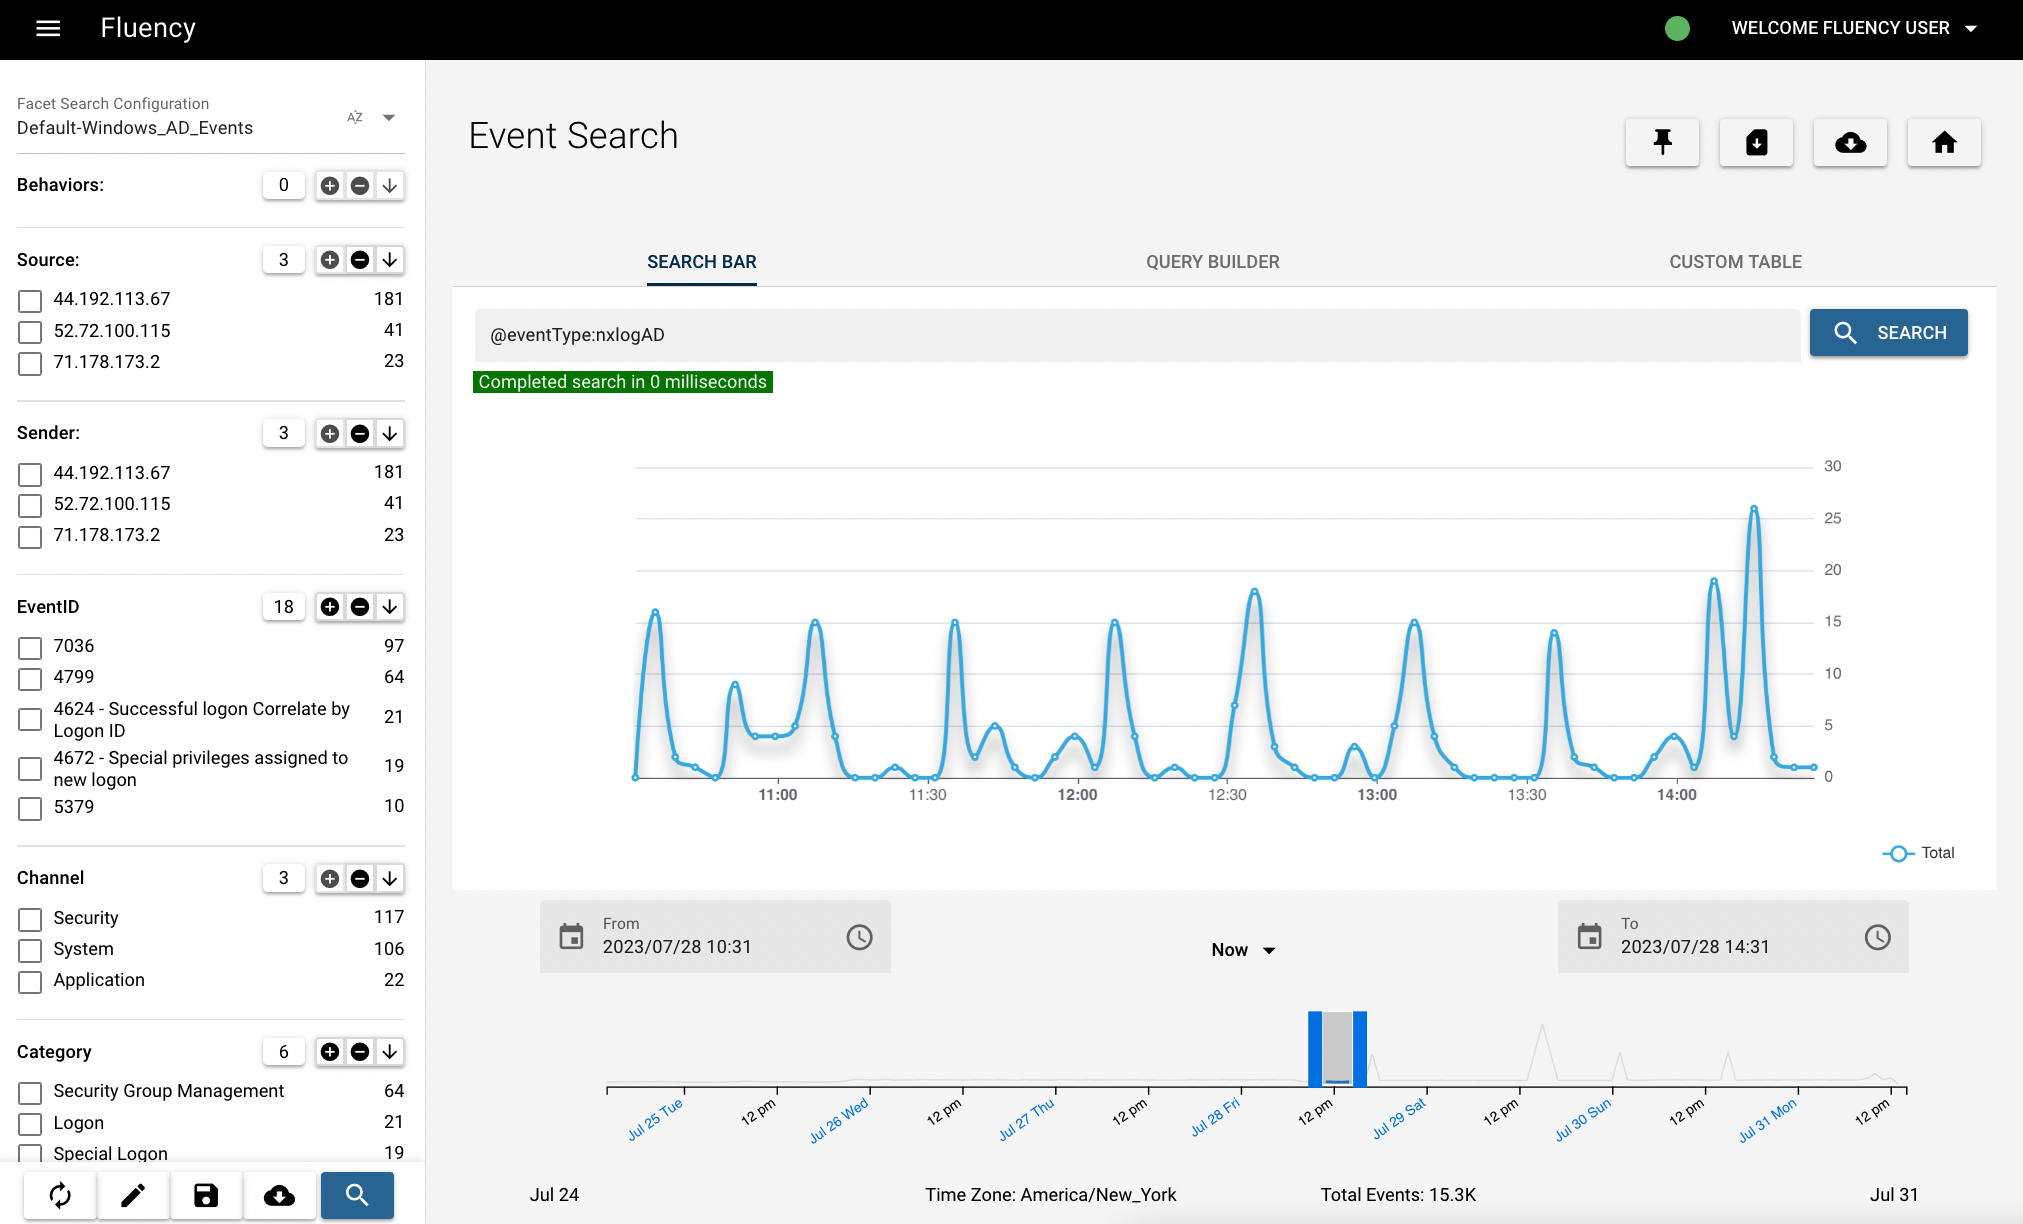Check EventID 4799 checkbox

point(30,679)
